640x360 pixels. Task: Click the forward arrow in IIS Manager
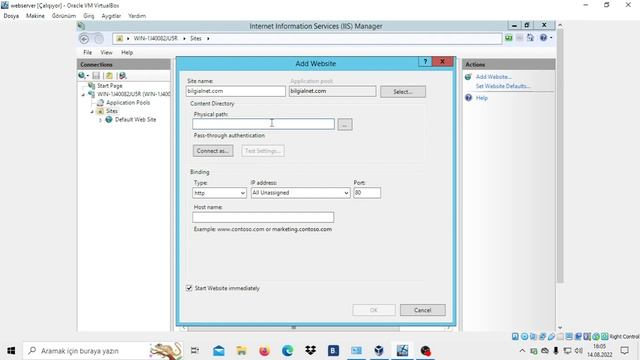pos(98,39)
